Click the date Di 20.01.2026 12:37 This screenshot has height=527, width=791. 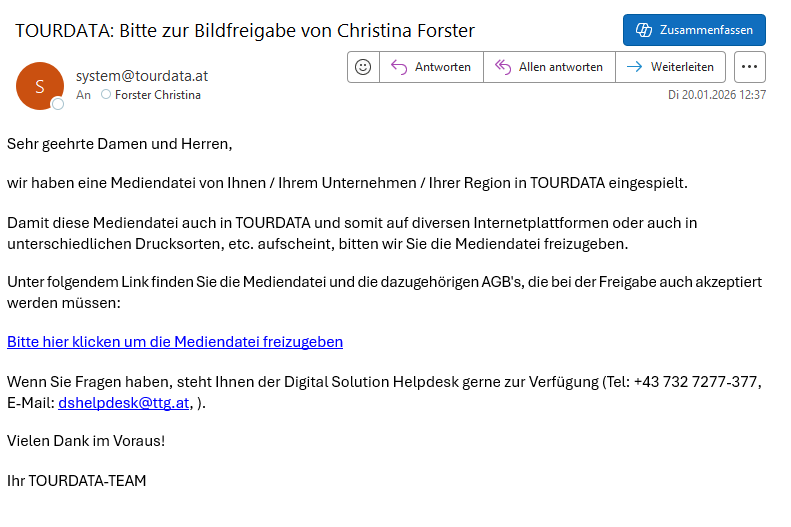(x=717, y=95)
